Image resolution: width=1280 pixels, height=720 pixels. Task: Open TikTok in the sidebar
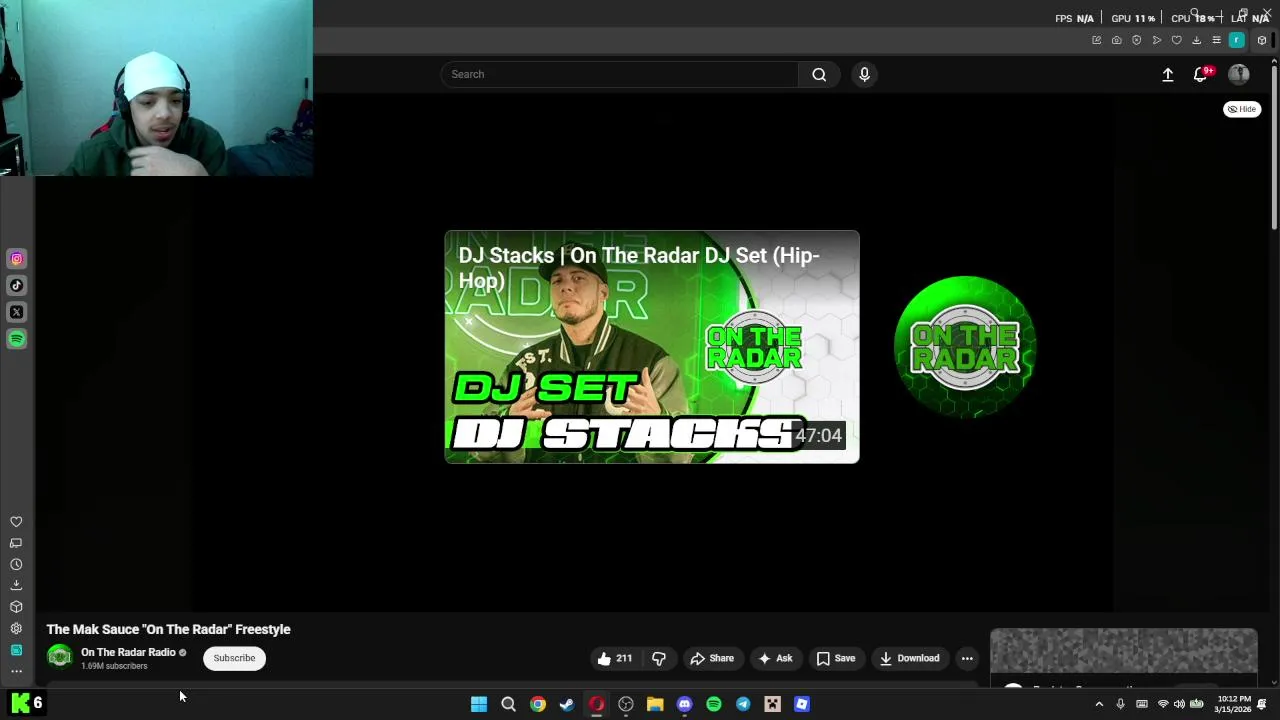coord(16,286)
